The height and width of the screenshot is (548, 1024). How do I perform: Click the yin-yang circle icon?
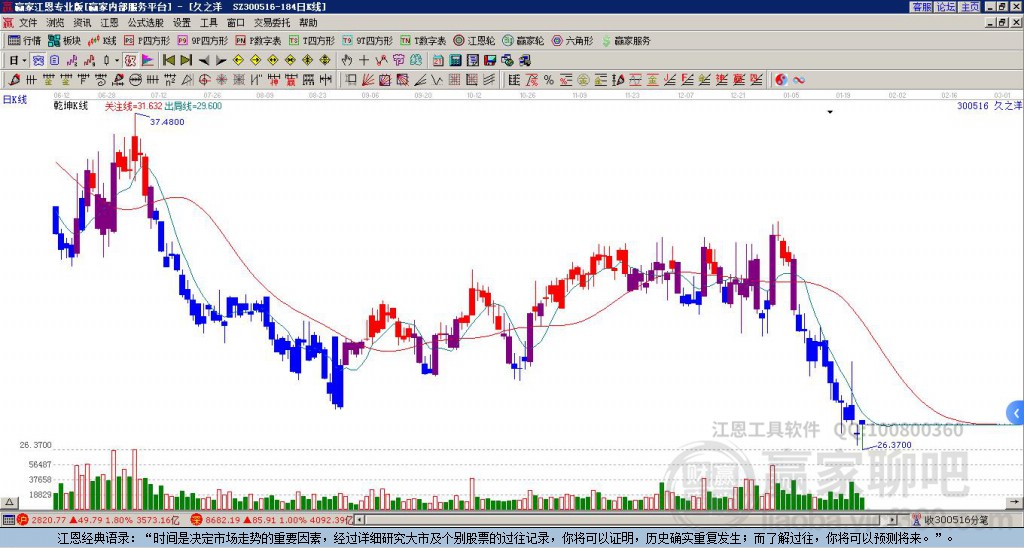pyautogui.click(x=781, y=80)
